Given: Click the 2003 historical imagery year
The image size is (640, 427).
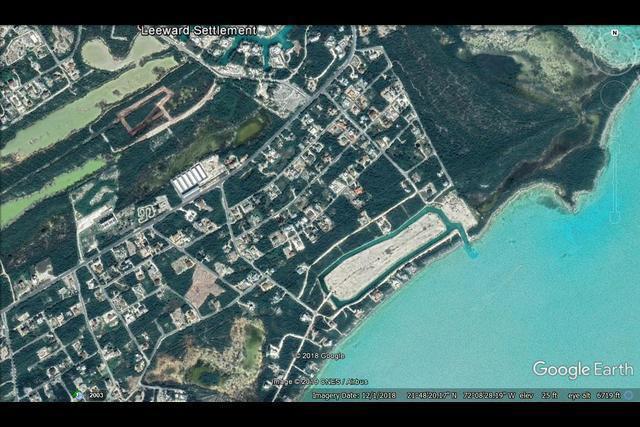Looking at the screenshot, I should tap(96, 395).
